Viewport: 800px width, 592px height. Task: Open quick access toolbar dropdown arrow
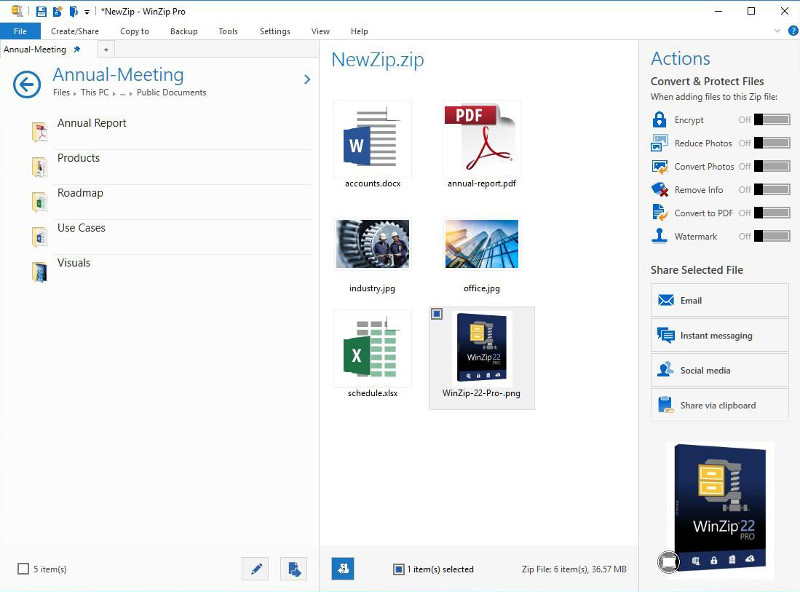(x=87, y=12)
